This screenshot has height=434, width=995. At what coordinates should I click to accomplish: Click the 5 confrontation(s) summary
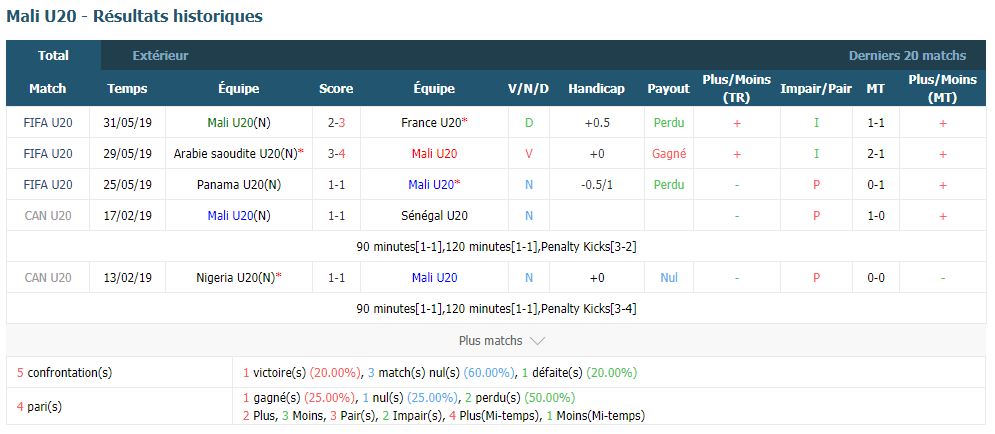point(64,372)
